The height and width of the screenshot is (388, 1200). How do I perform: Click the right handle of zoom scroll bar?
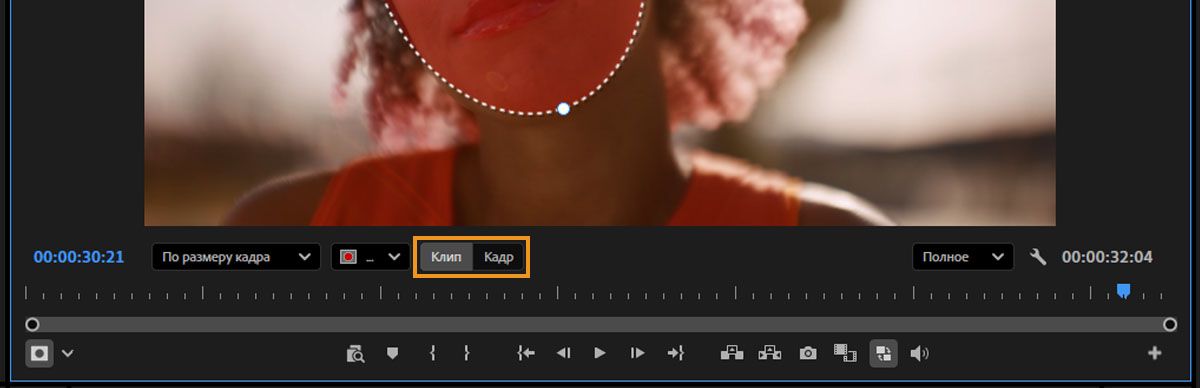pos(1170,324)
